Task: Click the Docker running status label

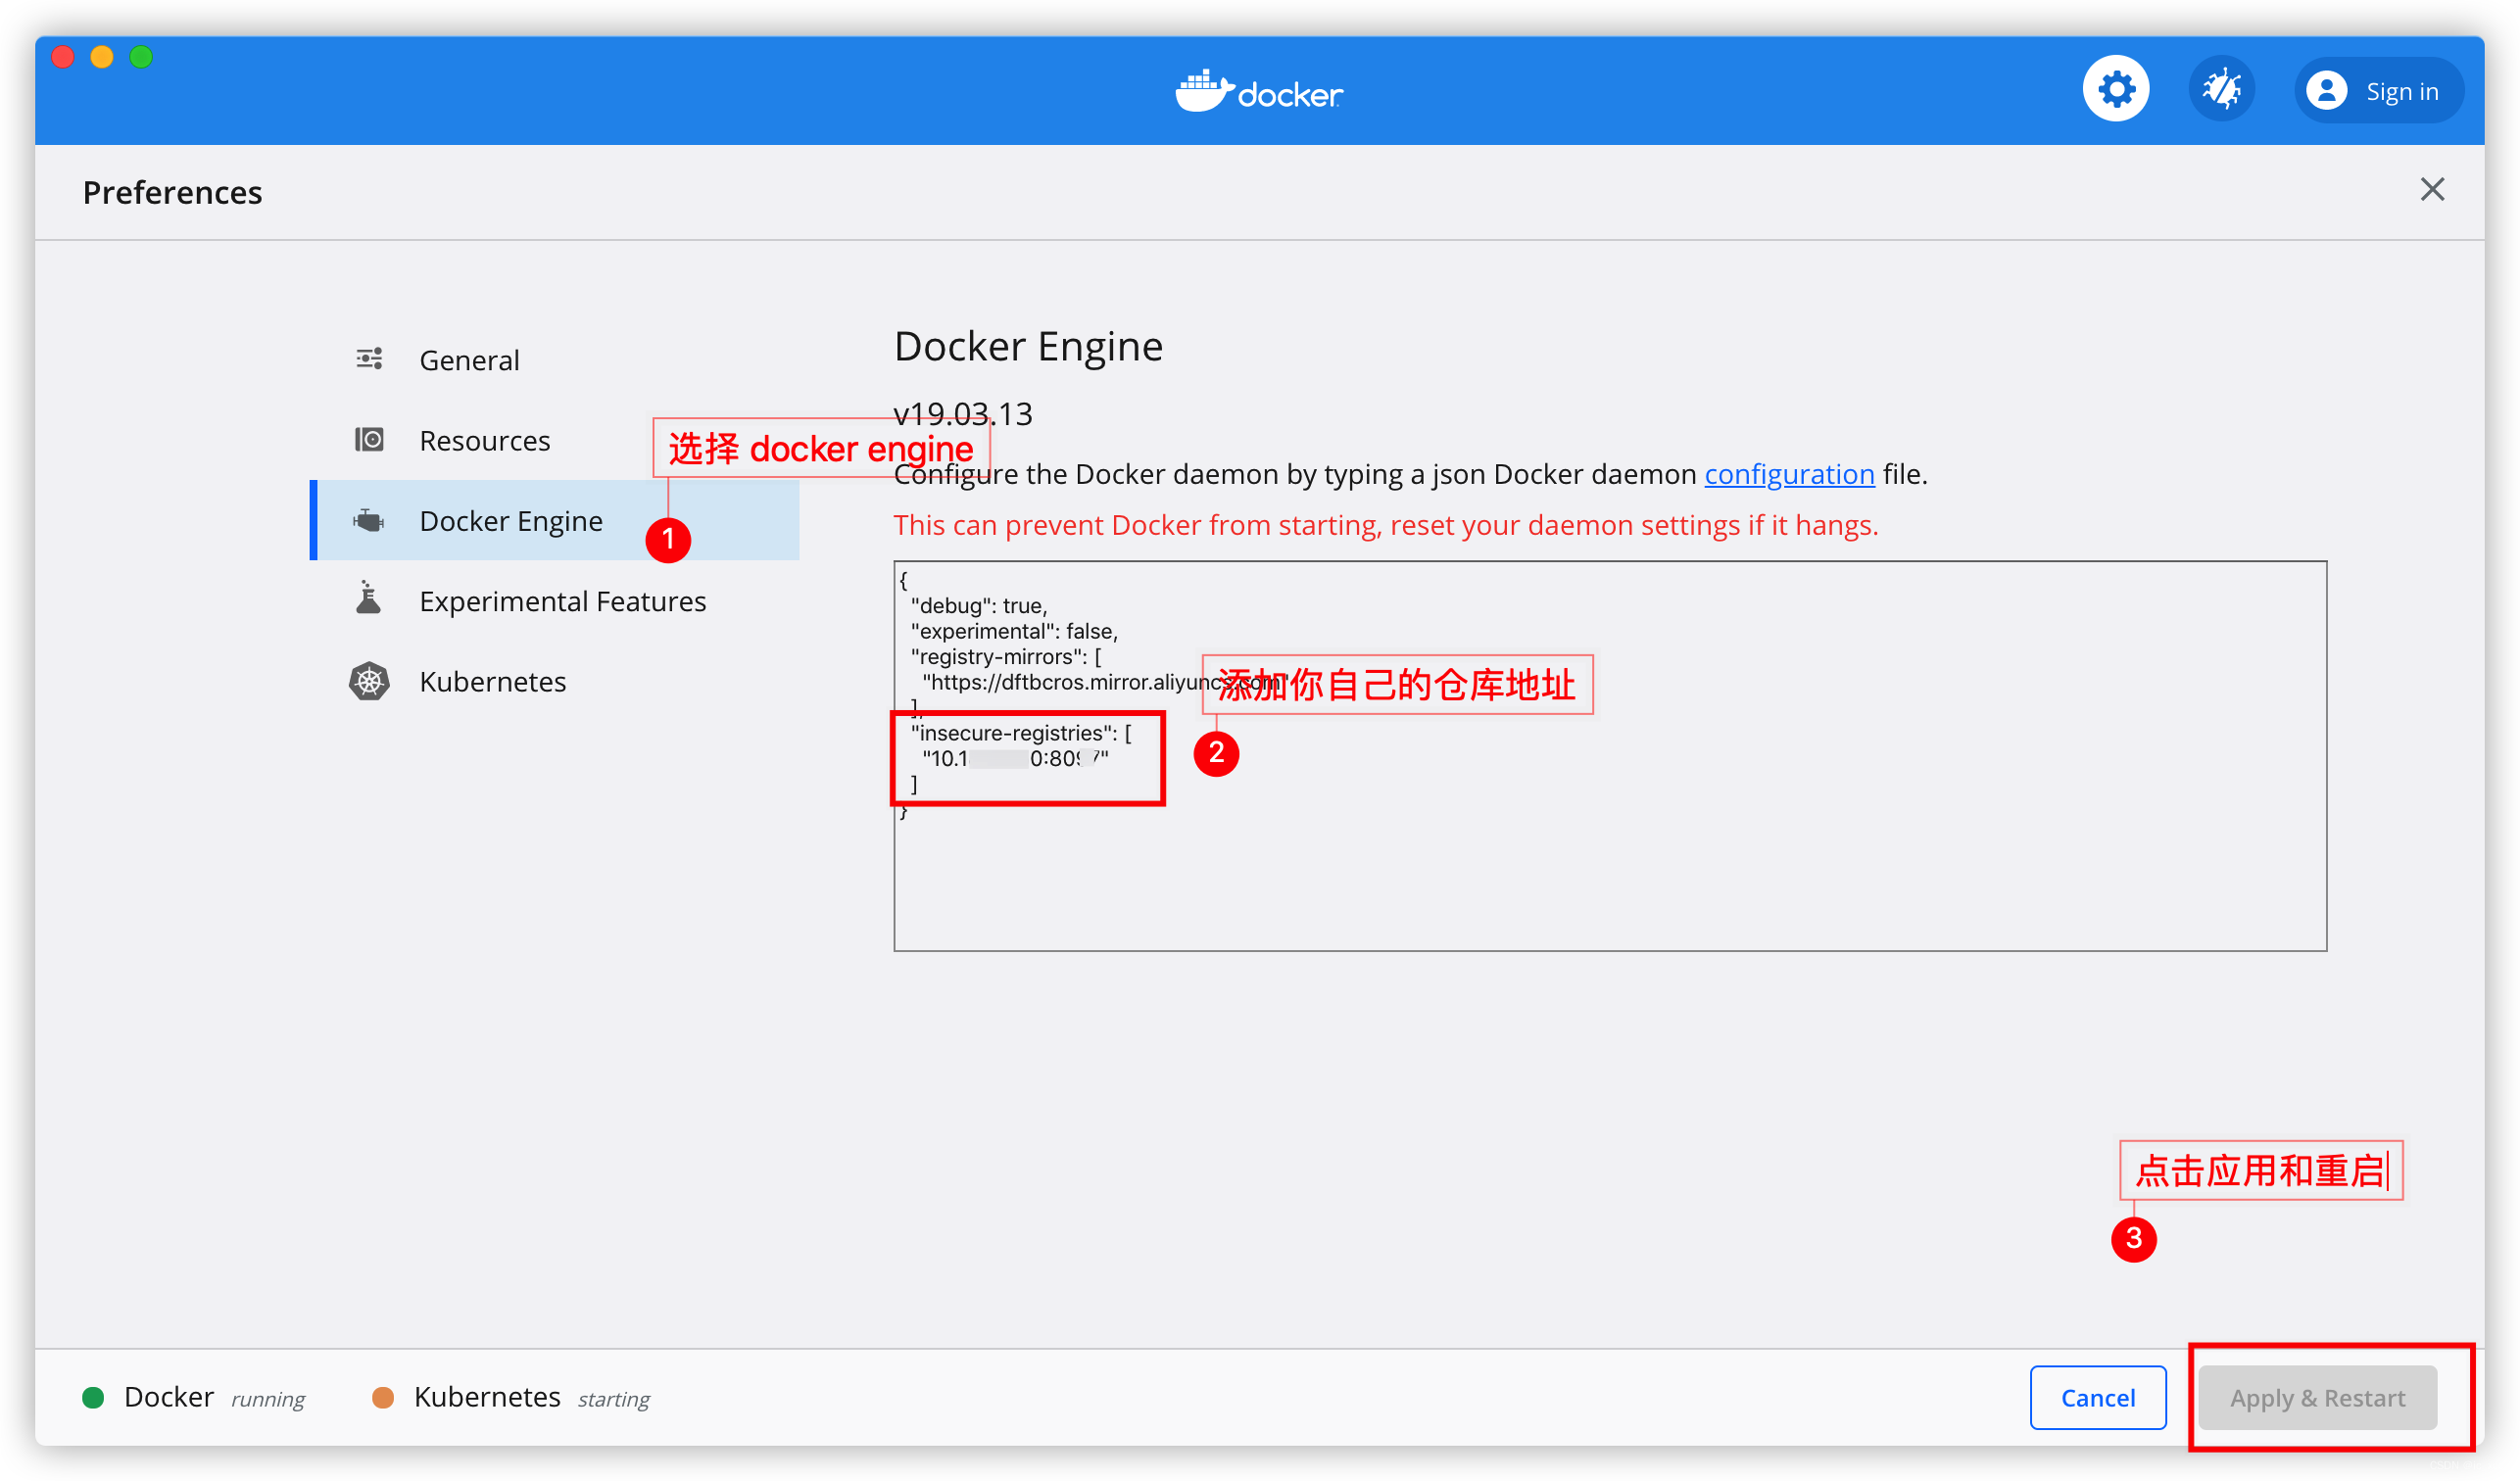Action: pyautogui.click(x=214, y=1398)
